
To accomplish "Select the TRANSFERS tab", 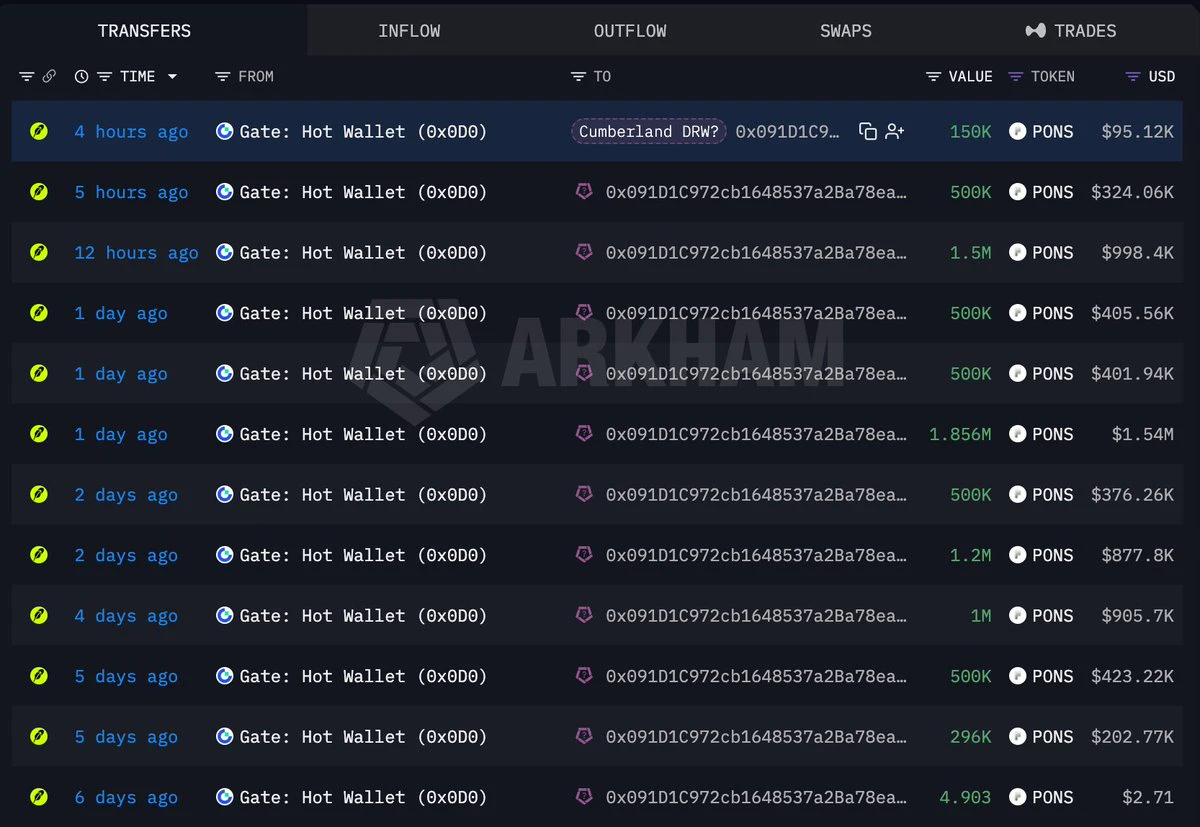I will pyautogui.click(x=144, y=31).
